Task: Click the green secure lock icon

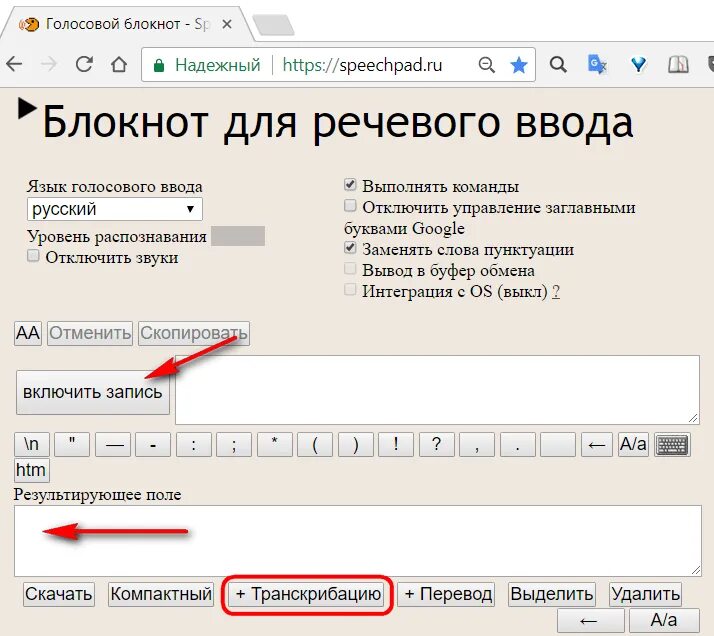Action: [158, 66]
